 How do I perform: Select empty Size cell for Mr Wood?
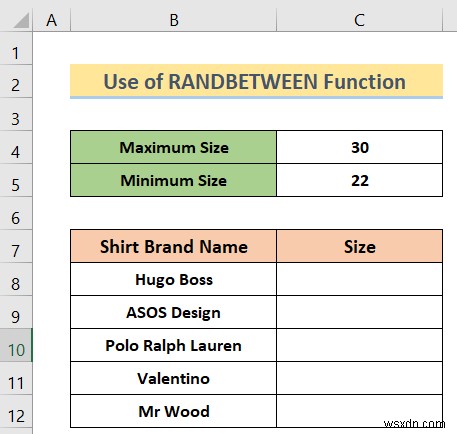click(359, 411)
